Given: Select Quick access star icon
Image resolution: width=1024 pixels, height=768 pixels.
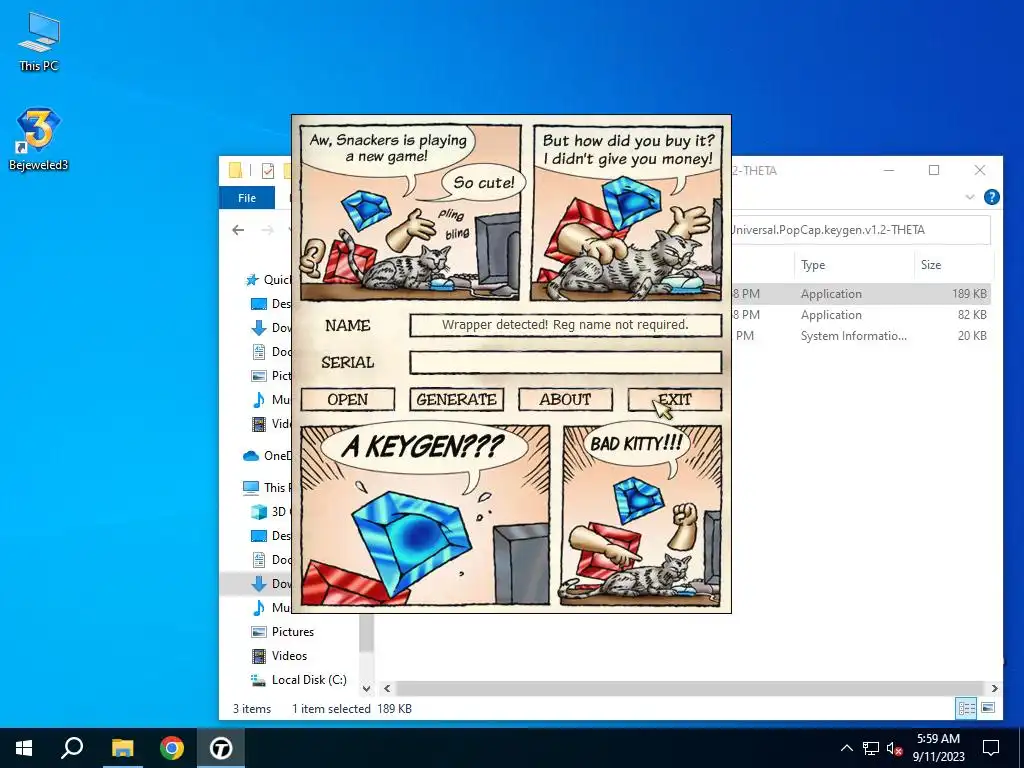Looking at the screenshot, I should [252, 280].
